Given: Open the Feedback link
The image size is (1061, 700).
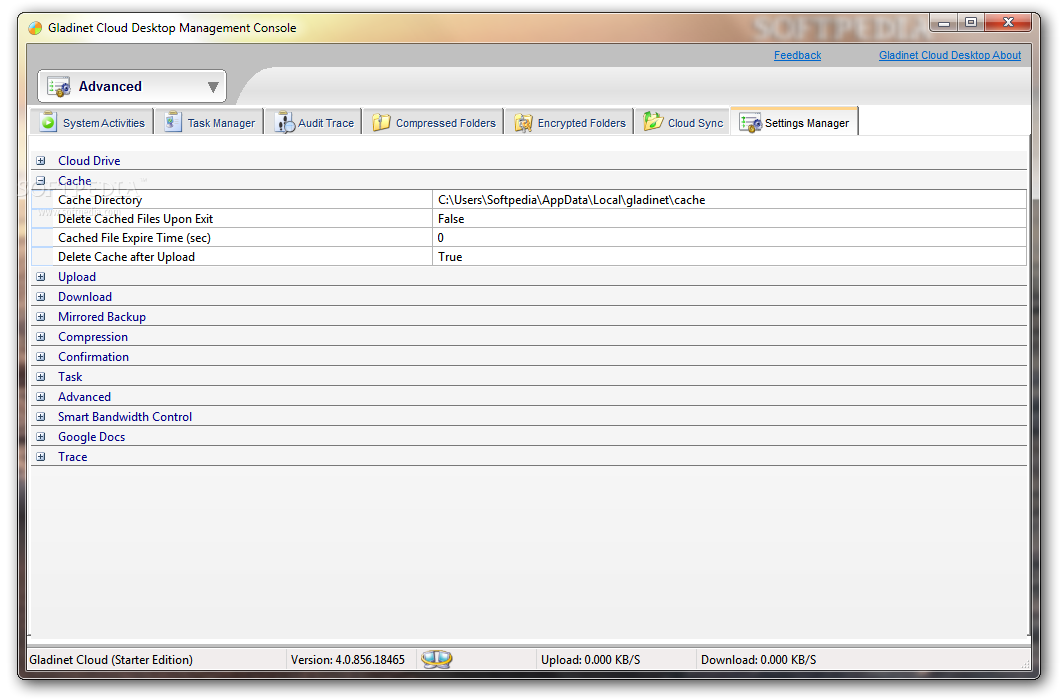Looking at the screenshot, I should (x=797, y=56).
